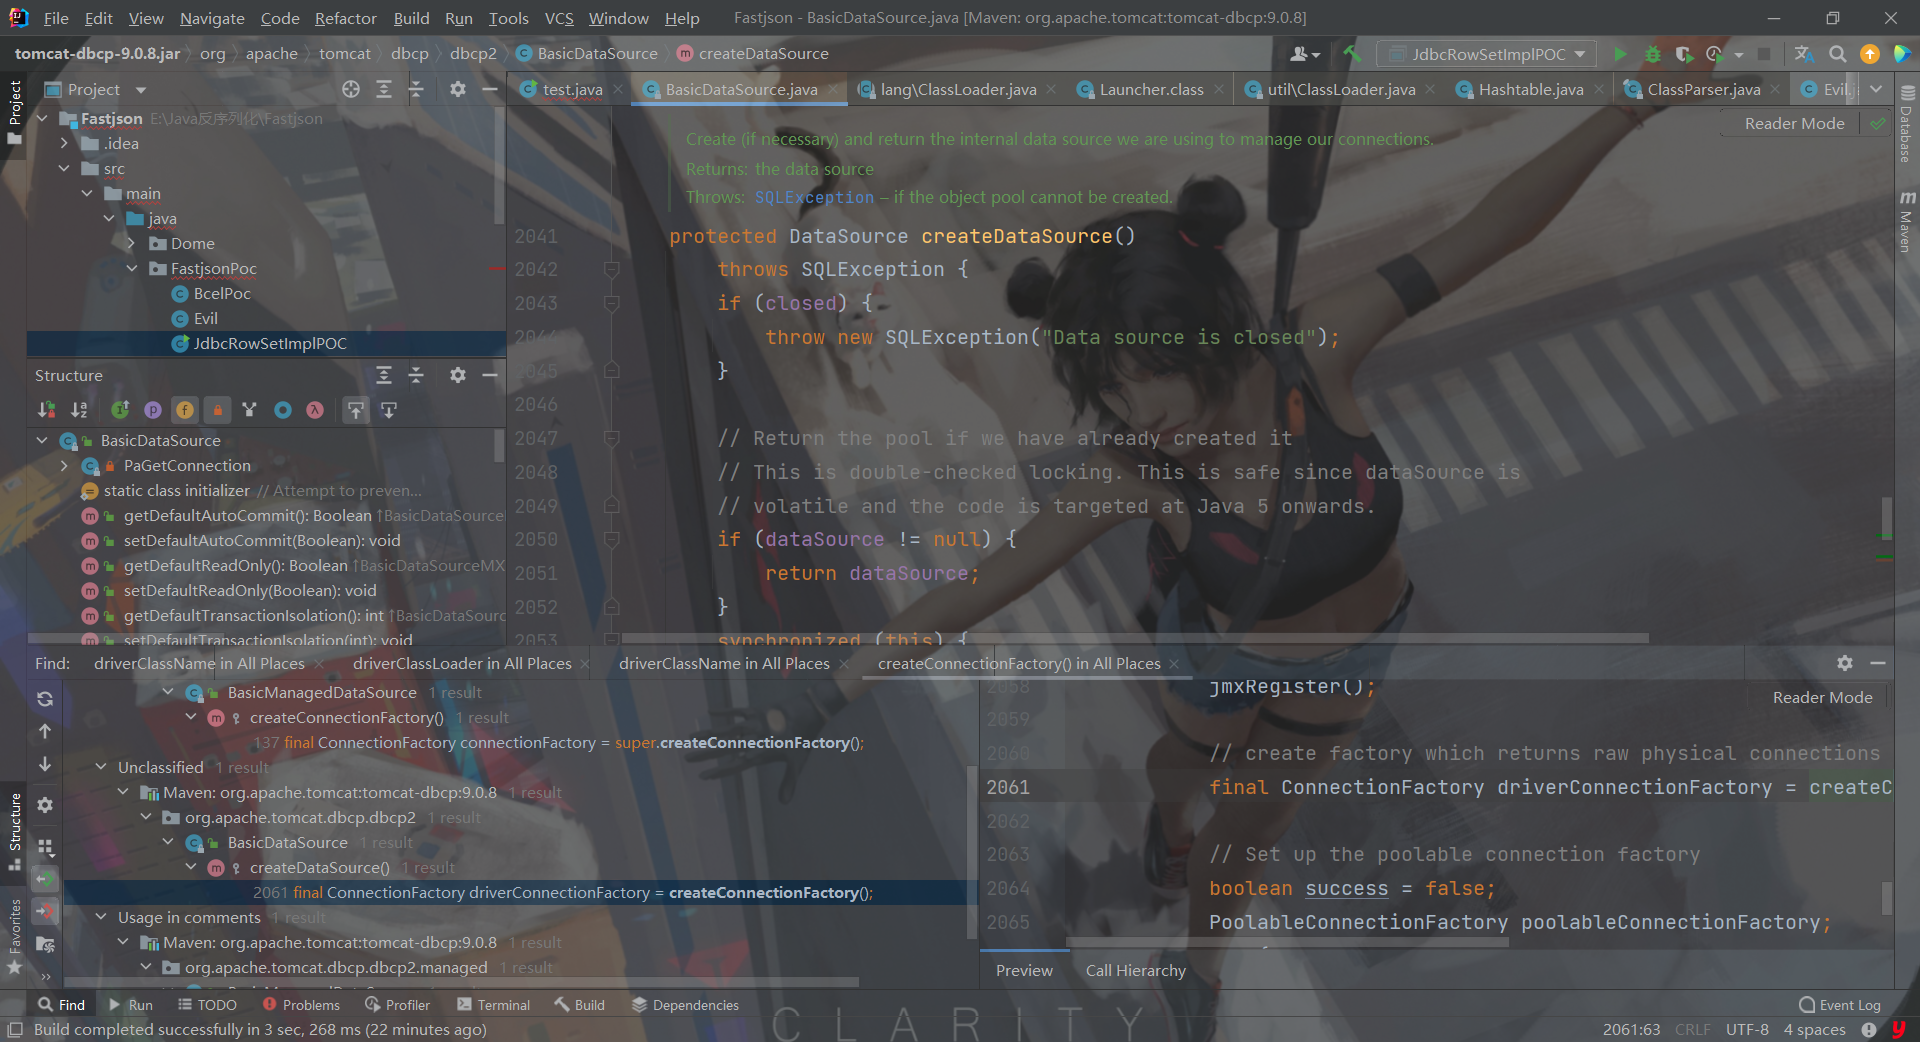Open Find panel settings gear on left strip
The image size is (1920, 1042).
pos(45,805)
